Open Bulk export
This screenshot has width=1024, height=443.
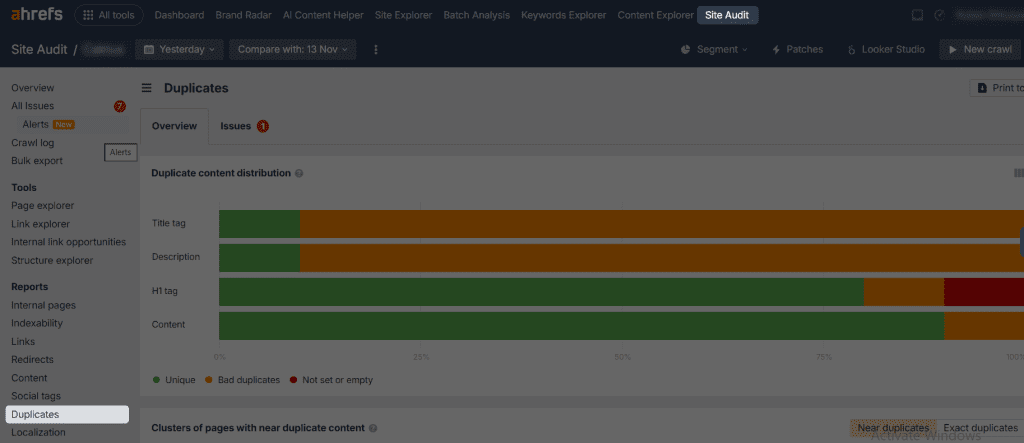click(37, 161)
